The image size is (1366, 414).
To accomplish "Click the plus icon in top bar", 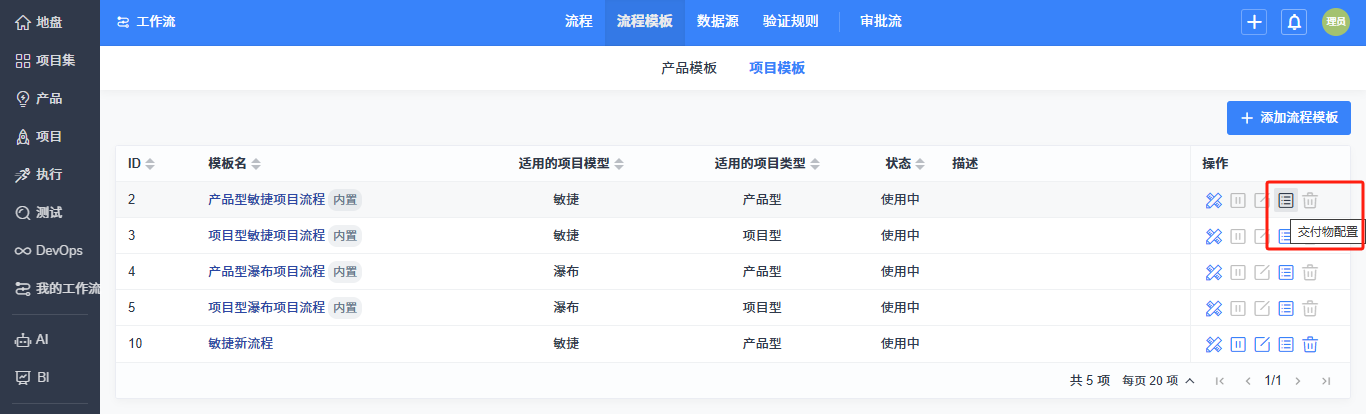I will click(x=1254, y=22).
